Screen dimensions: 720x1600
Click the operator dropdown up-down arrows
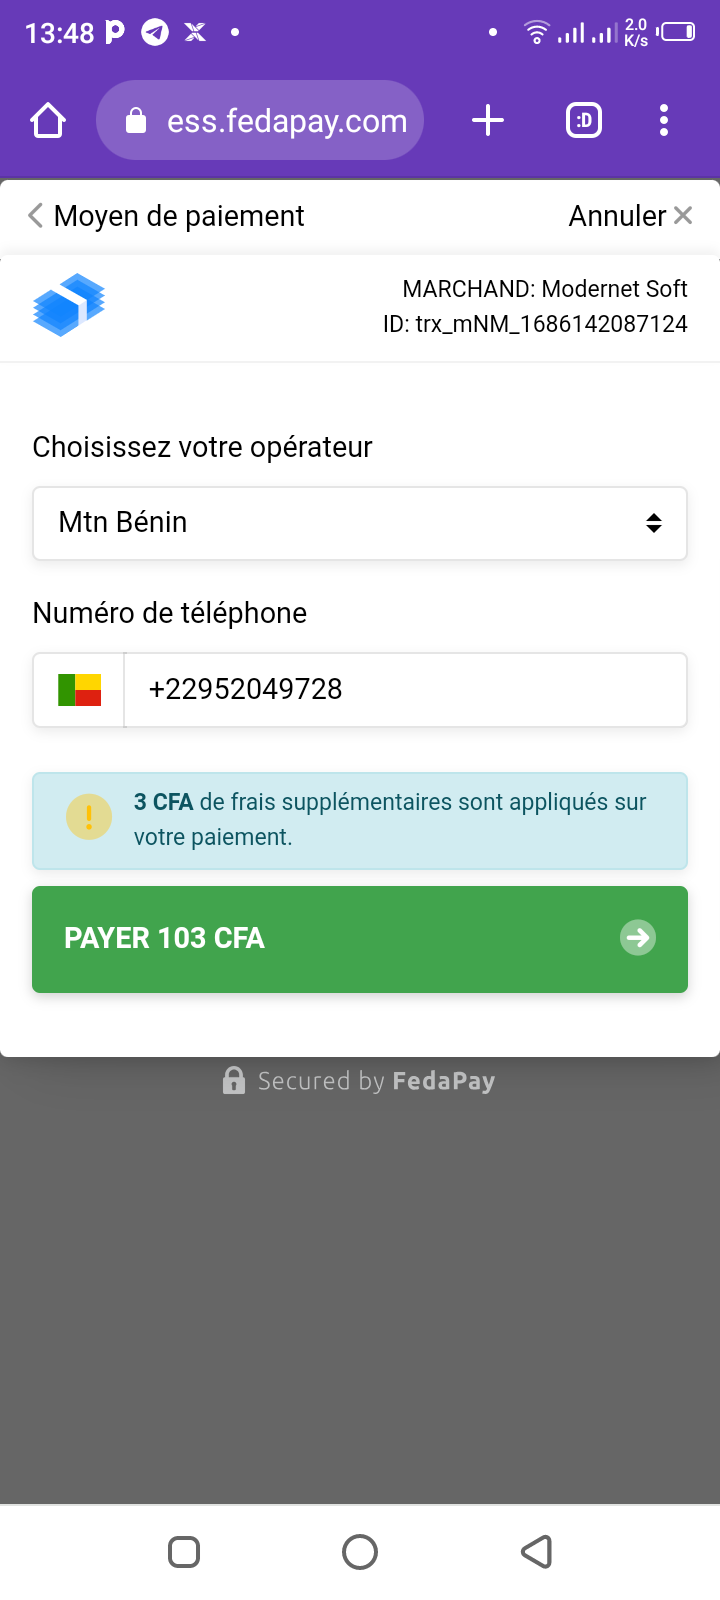click(x=654, y=523)
